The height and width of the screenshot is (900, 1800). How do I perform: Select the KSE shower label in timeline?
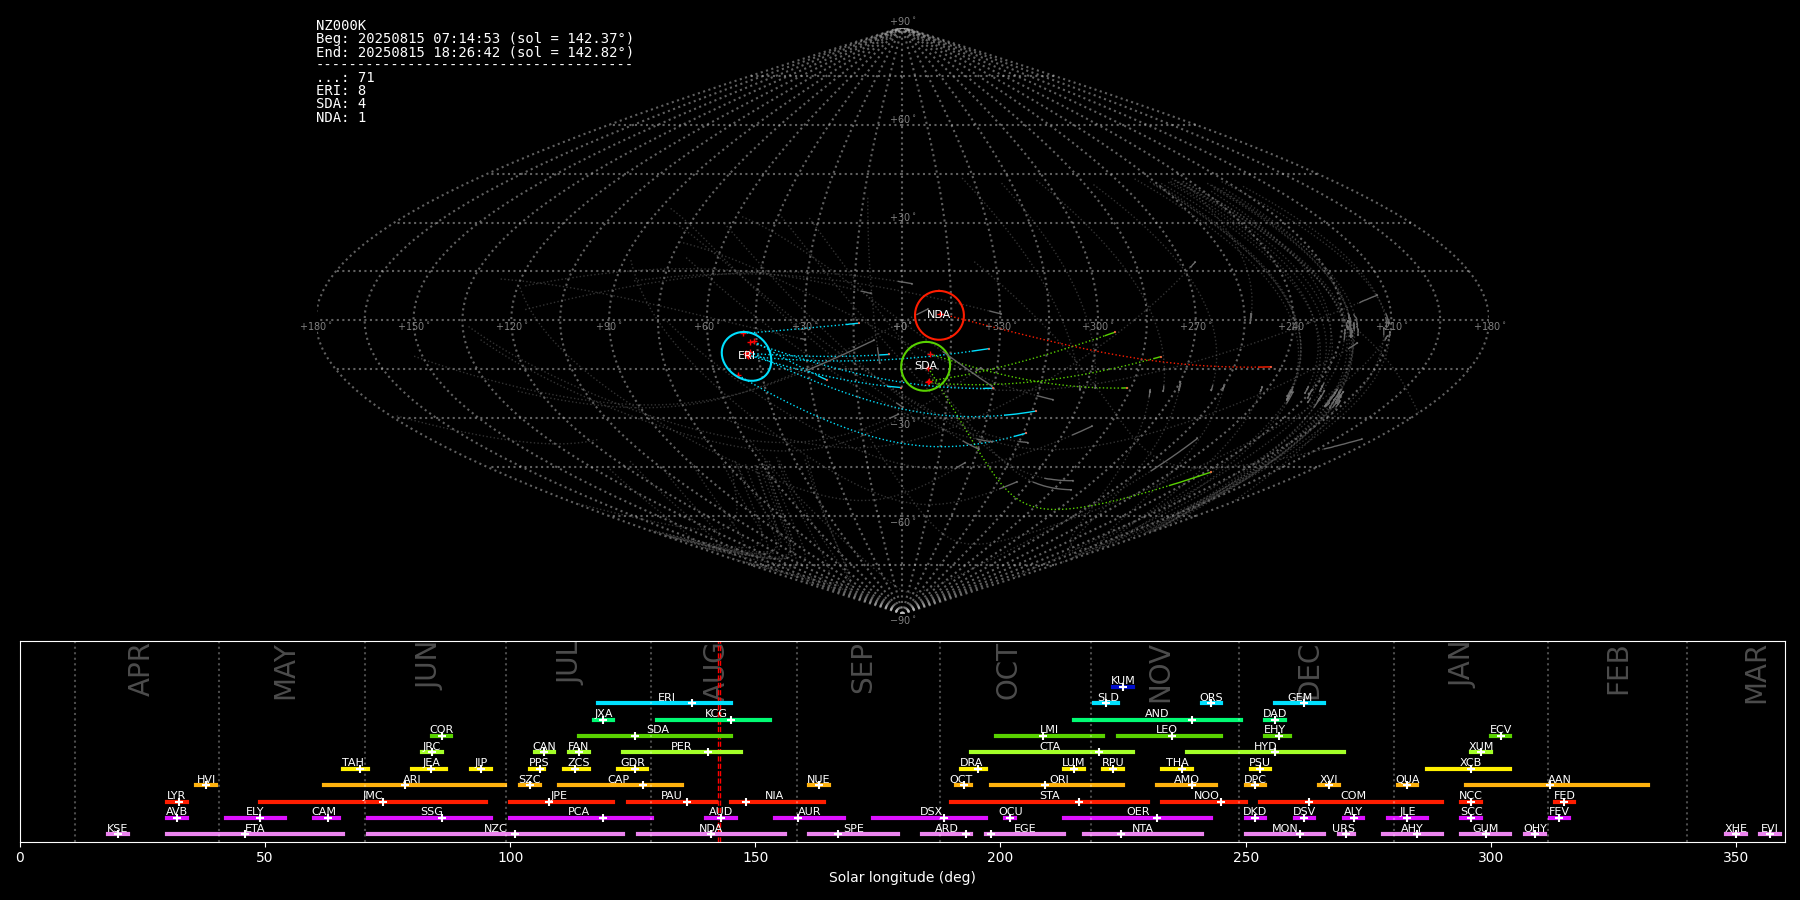(117, 829)
